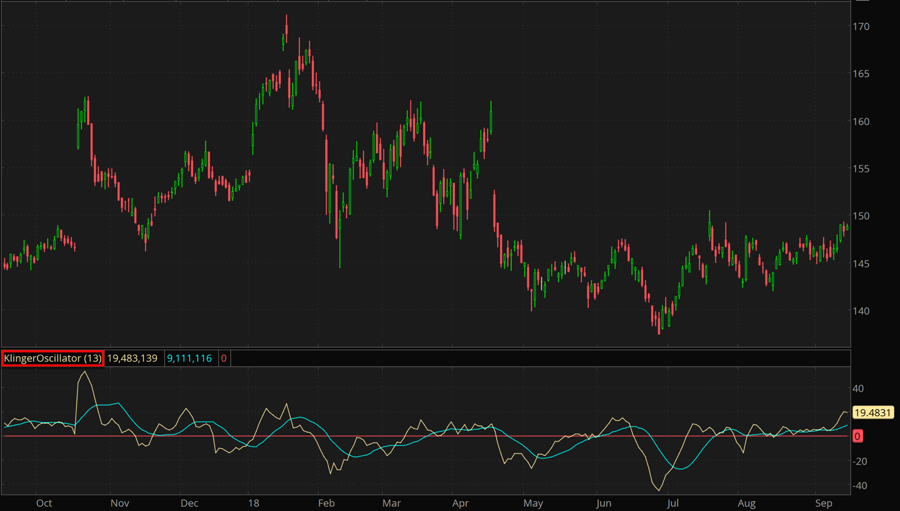Select the -40 level on oscillator axis
900x511 pixels.
[858, 486]
